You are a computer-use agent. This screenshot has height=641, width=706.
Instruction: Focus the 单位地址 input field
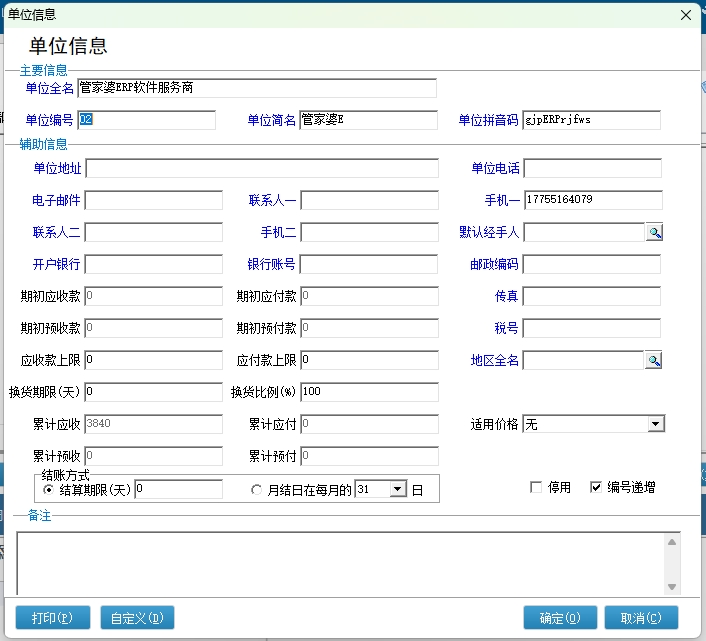(x=262, y=168)
